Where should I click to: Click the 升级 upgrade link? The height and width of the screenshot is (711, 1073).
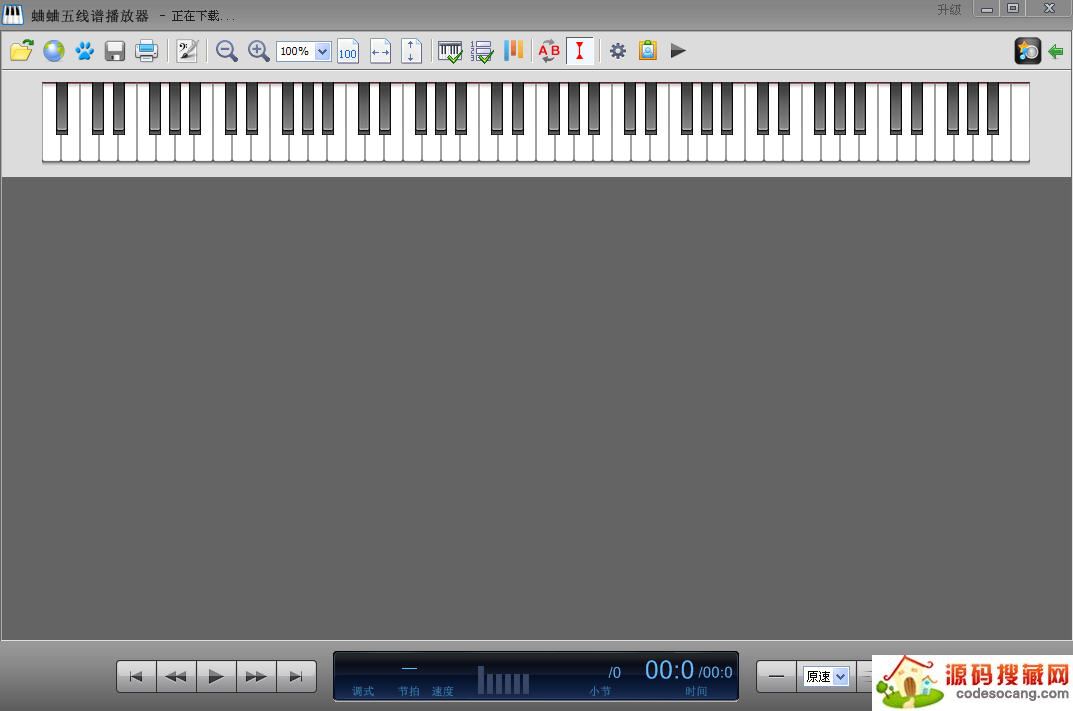click(x=949, y=10)
